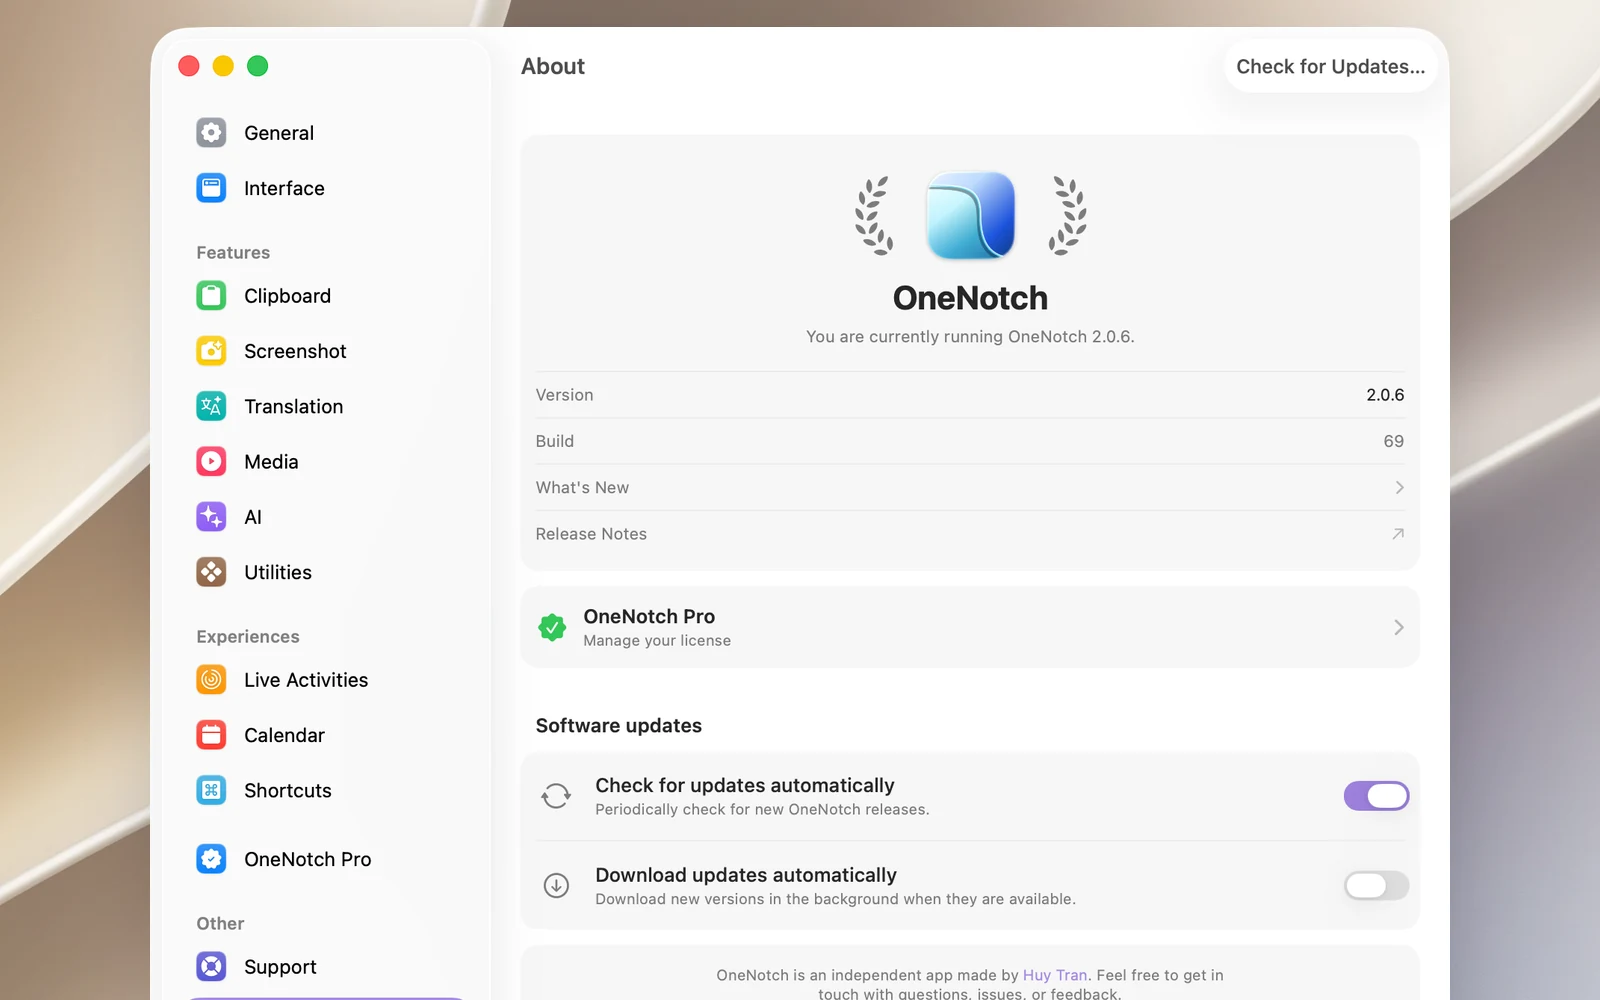Open the AI sparkle icon
The width and height of the screenshot is (1600, 1000).
pos(211,517)
